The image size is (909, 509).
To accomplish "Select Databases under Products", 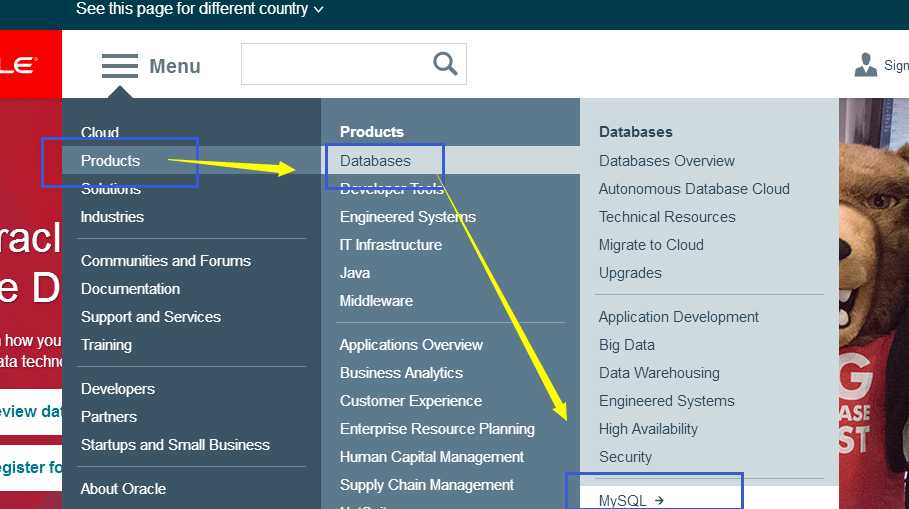I will (375, 161).
